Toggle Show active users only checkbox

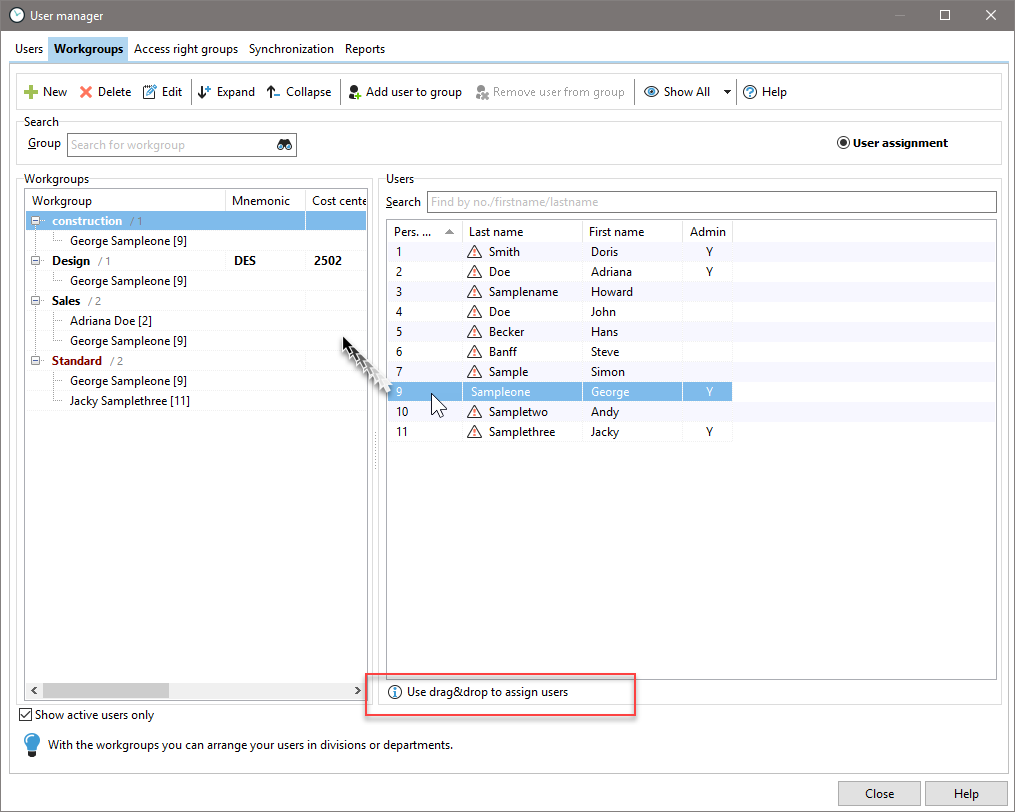26,715
